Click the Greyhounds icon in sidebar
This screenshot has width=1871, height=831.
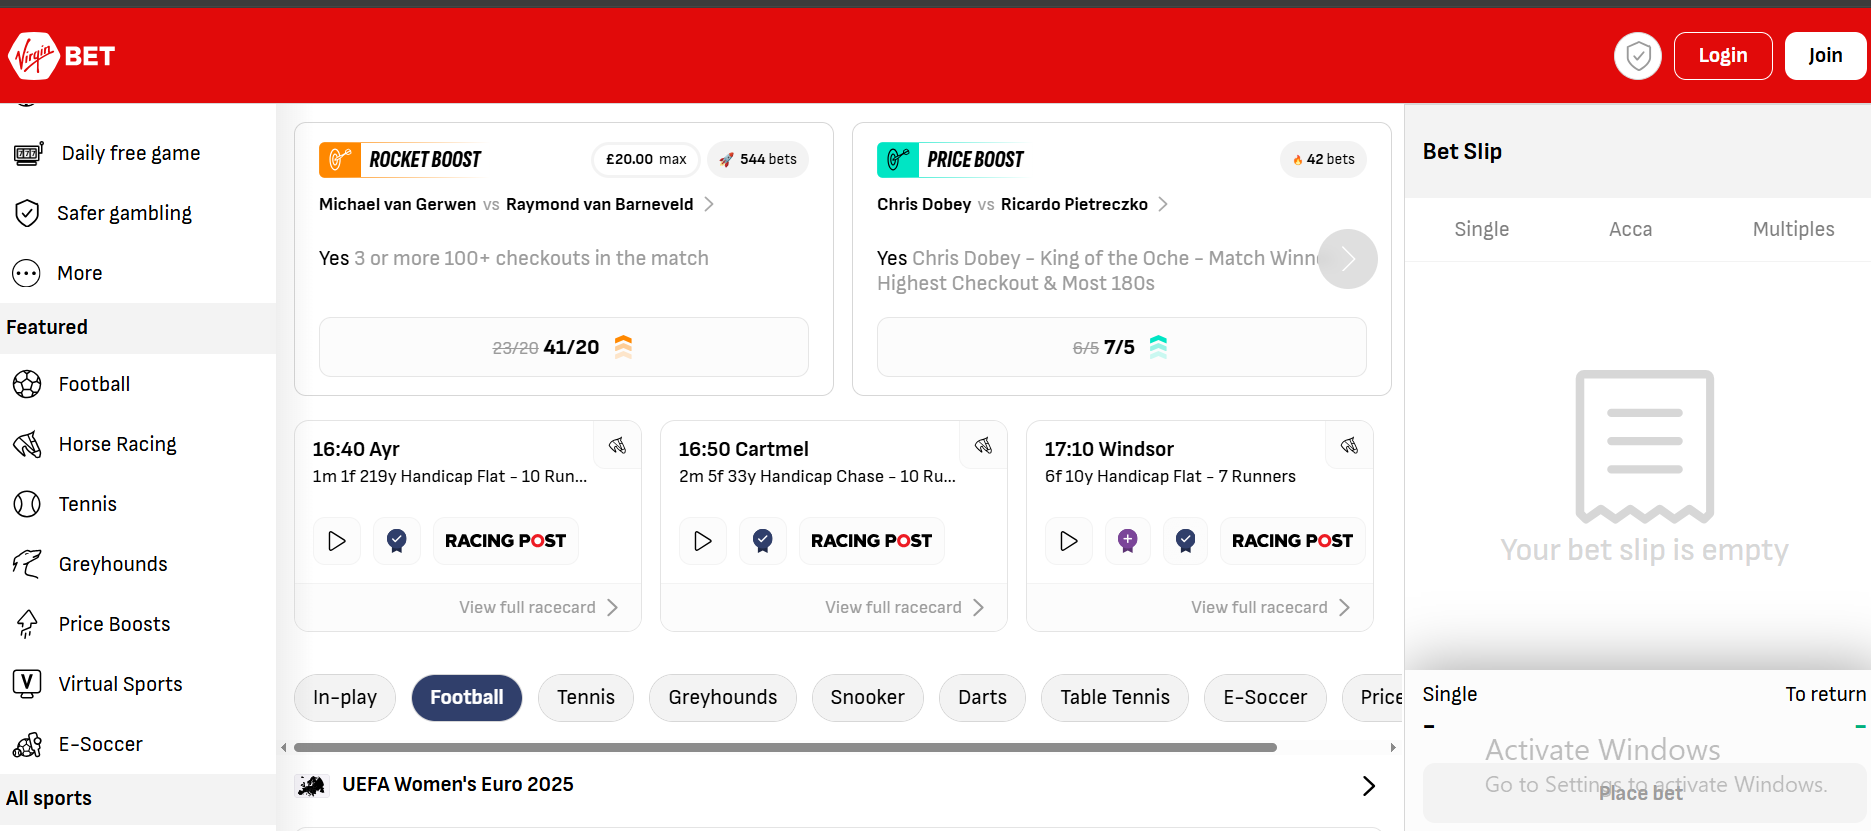pyautogui.click(x=27, y=564)
